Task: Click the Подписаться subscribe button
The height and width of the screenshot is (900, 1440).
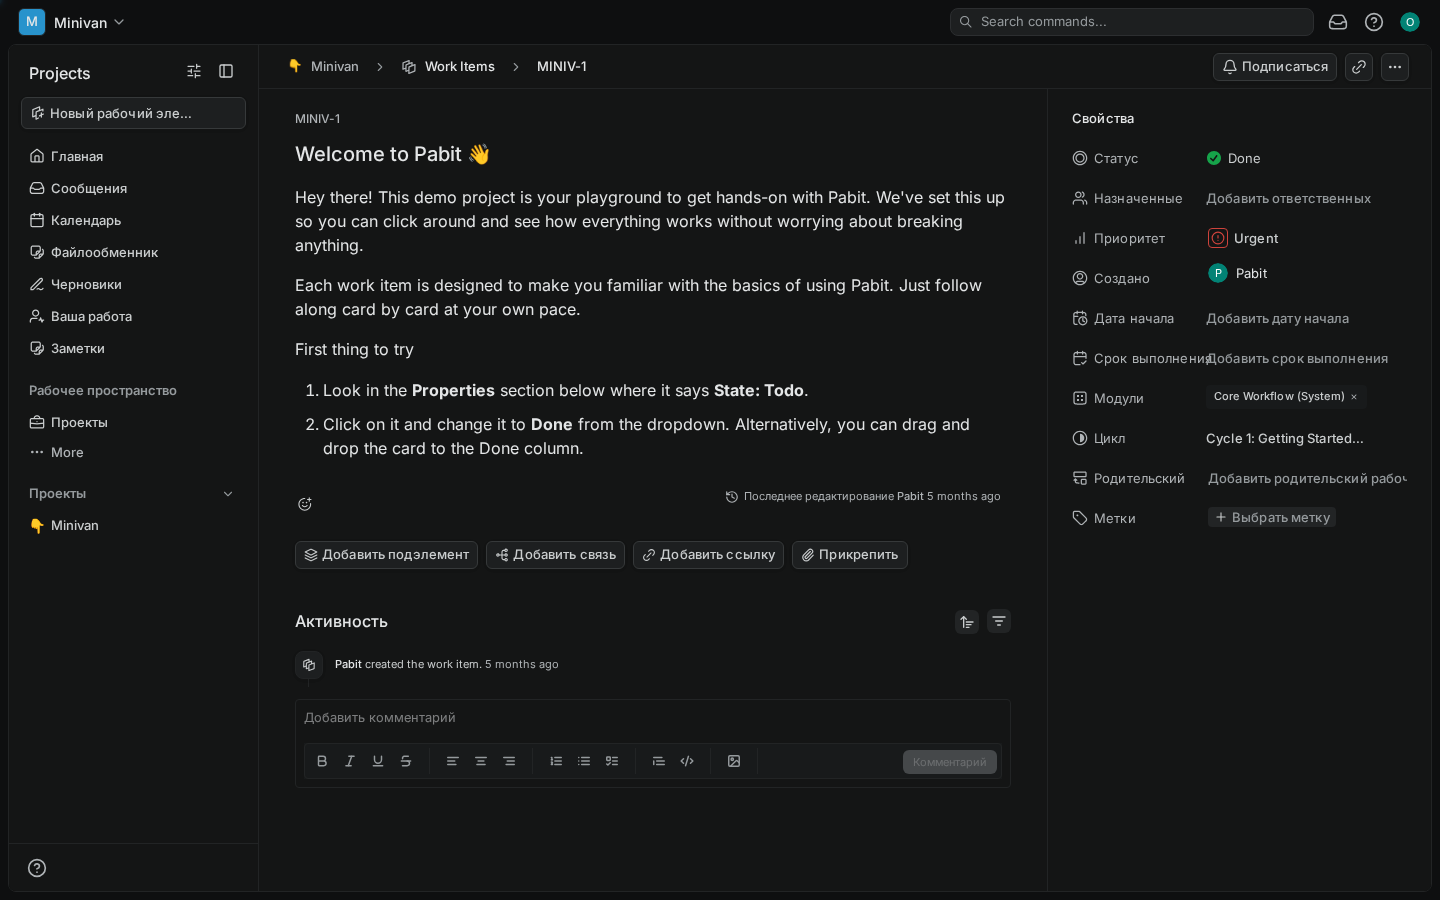Action: coord(1275,67)
